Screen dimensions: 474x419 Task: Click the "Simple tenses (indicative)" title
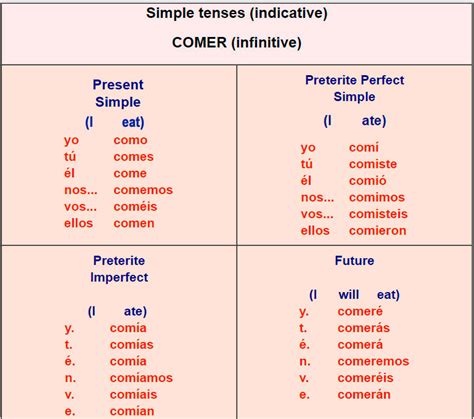coord(237,14)
